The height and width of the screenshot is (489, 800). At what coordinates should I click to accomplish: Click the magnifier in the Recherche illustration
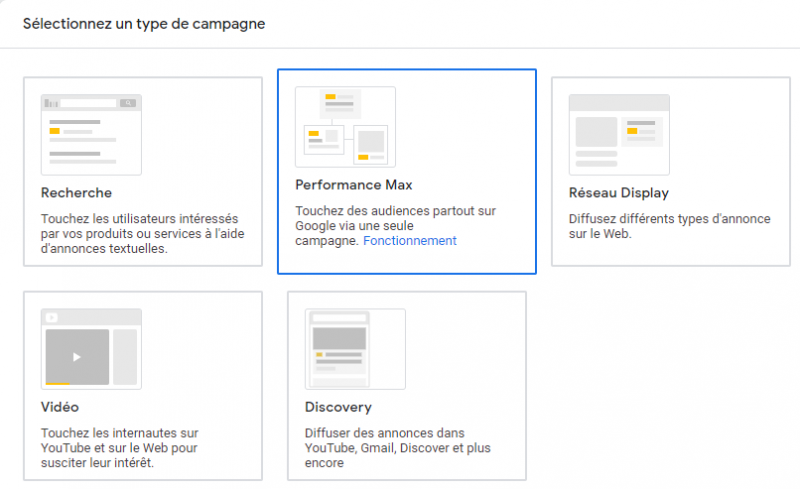coord(128,103)
